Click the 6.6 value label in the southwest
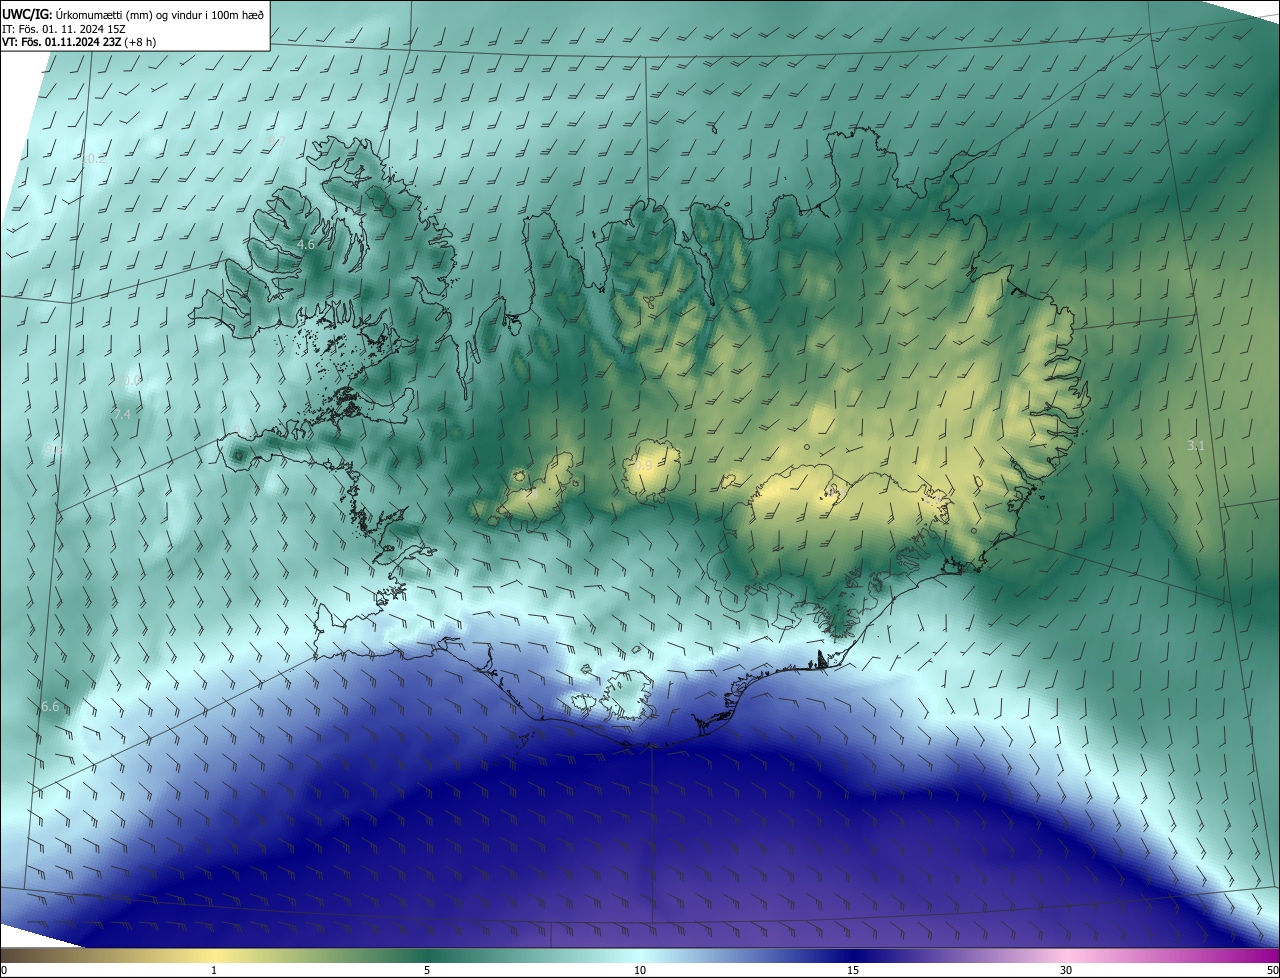Screen dimensions: 1280x978 50,707
